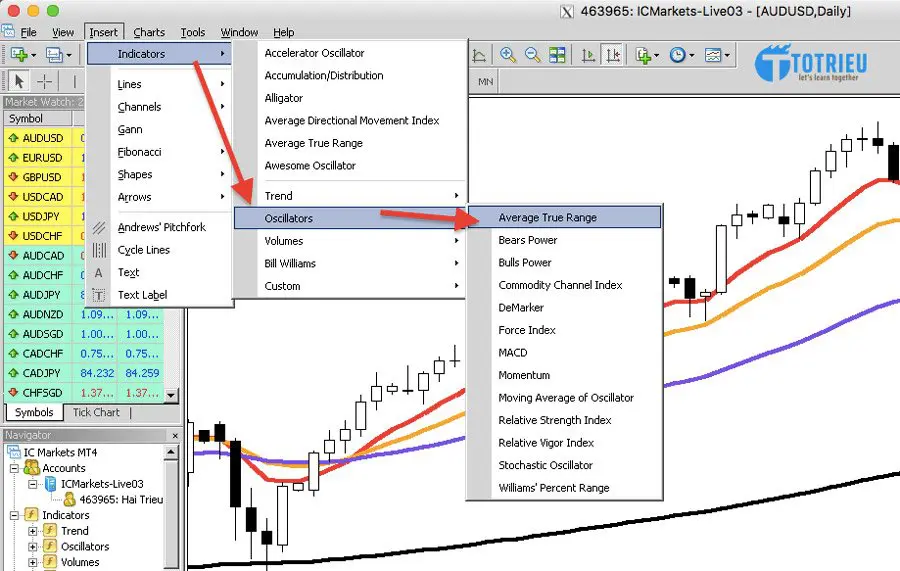
Task: Close the Navigator panel
Action: 176,435
